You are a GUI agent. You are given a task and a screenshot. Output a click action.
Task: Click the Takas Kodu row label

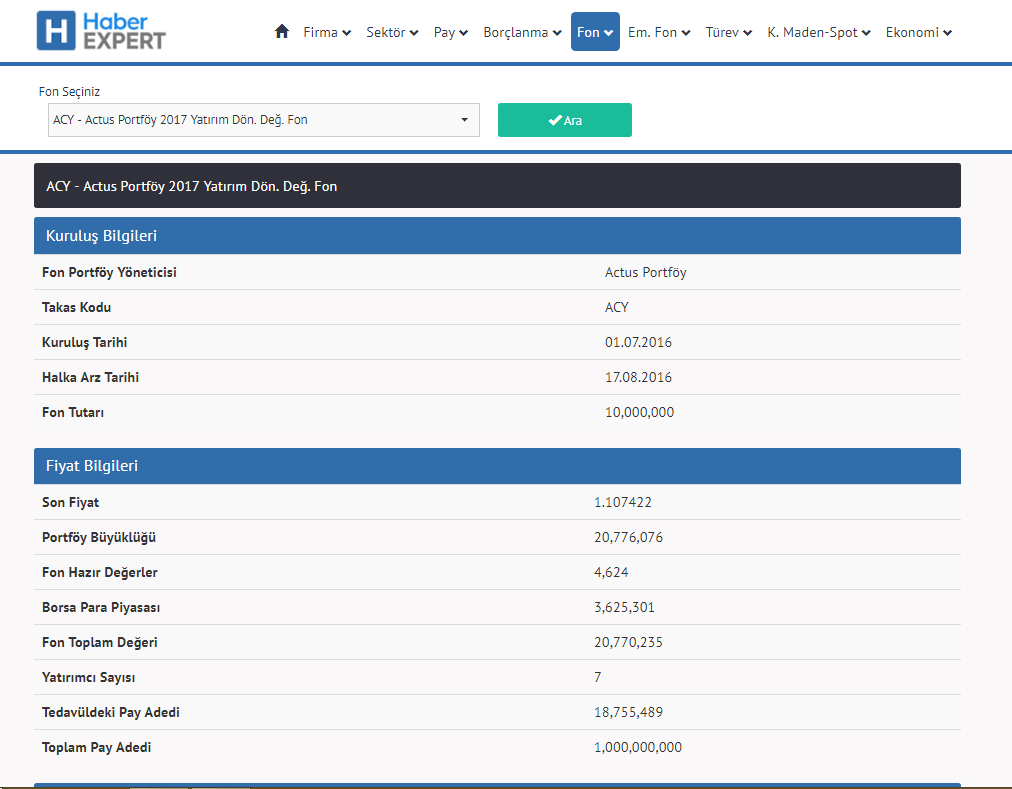click(76, 307)
